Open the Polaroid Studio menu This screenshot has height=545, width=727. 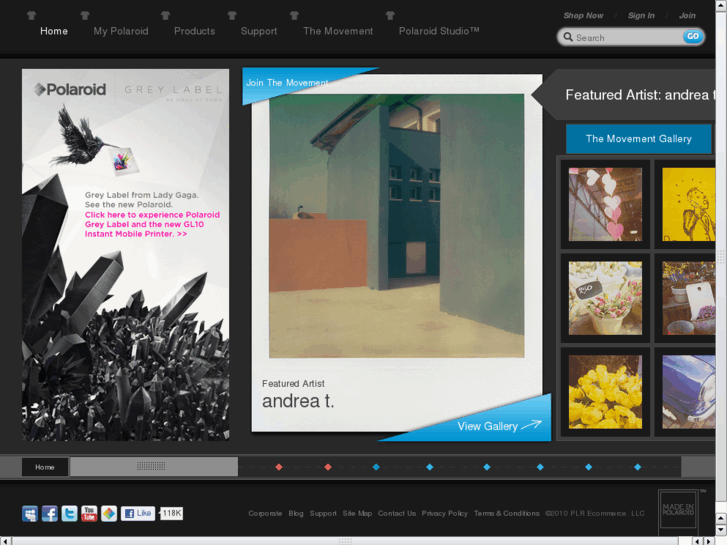coord(439,31)
